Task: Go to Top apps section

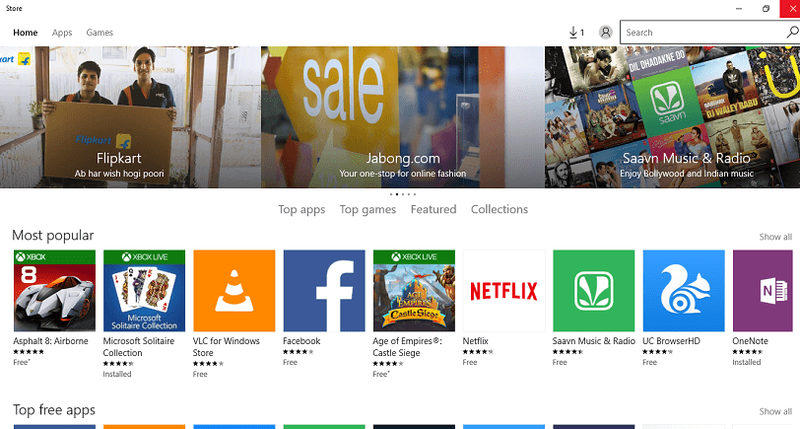Action: click(x=302, y=210)
